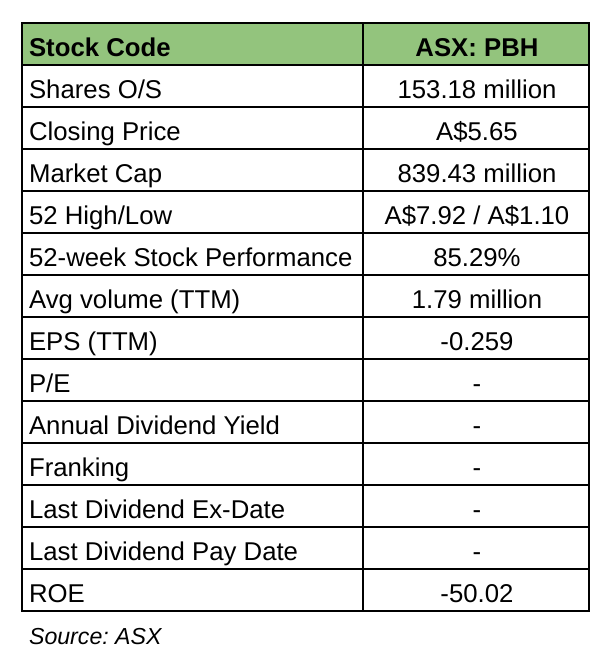Click 52-week Stock Performance label
This screenshot has width=607, height=662.
(x=191, y=257)
